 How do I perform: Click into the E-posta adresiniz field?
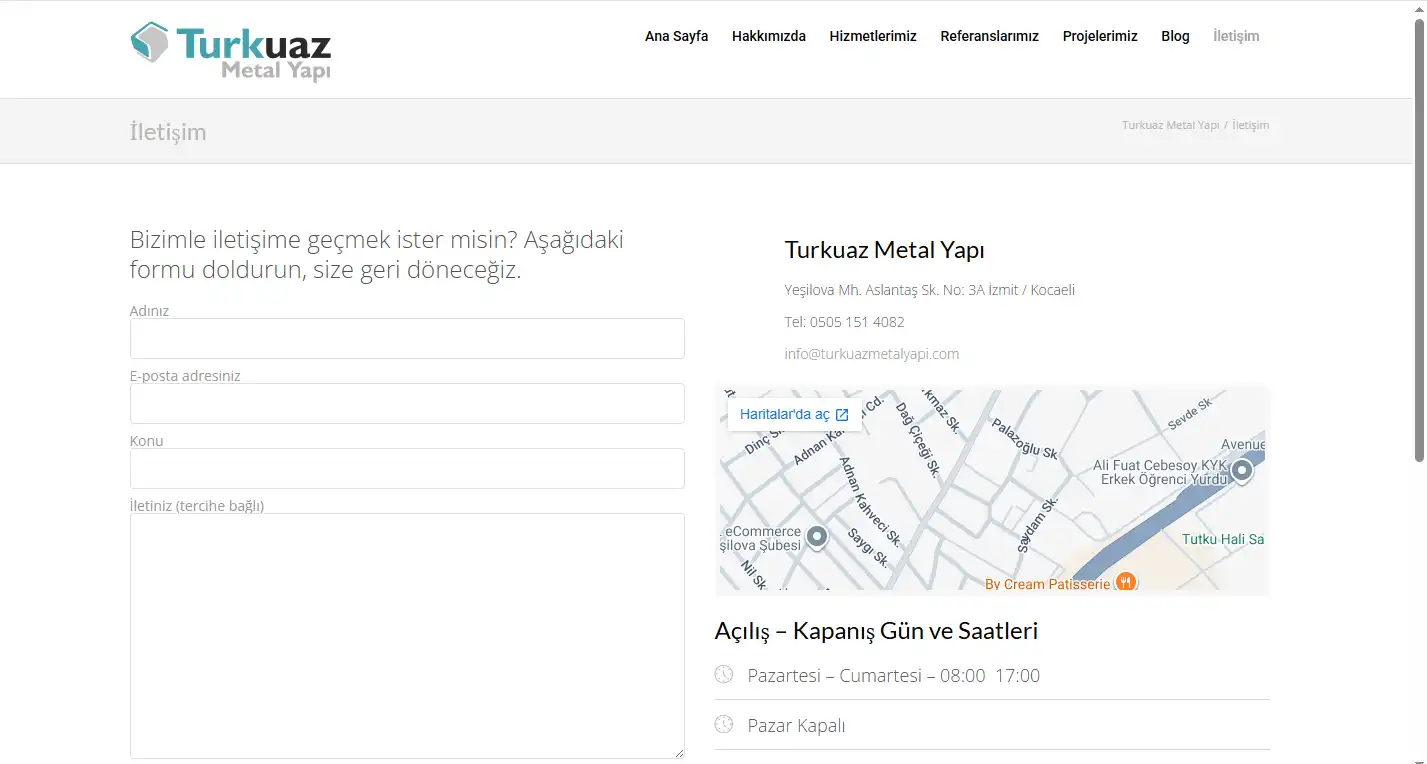(x=407, y=403)
